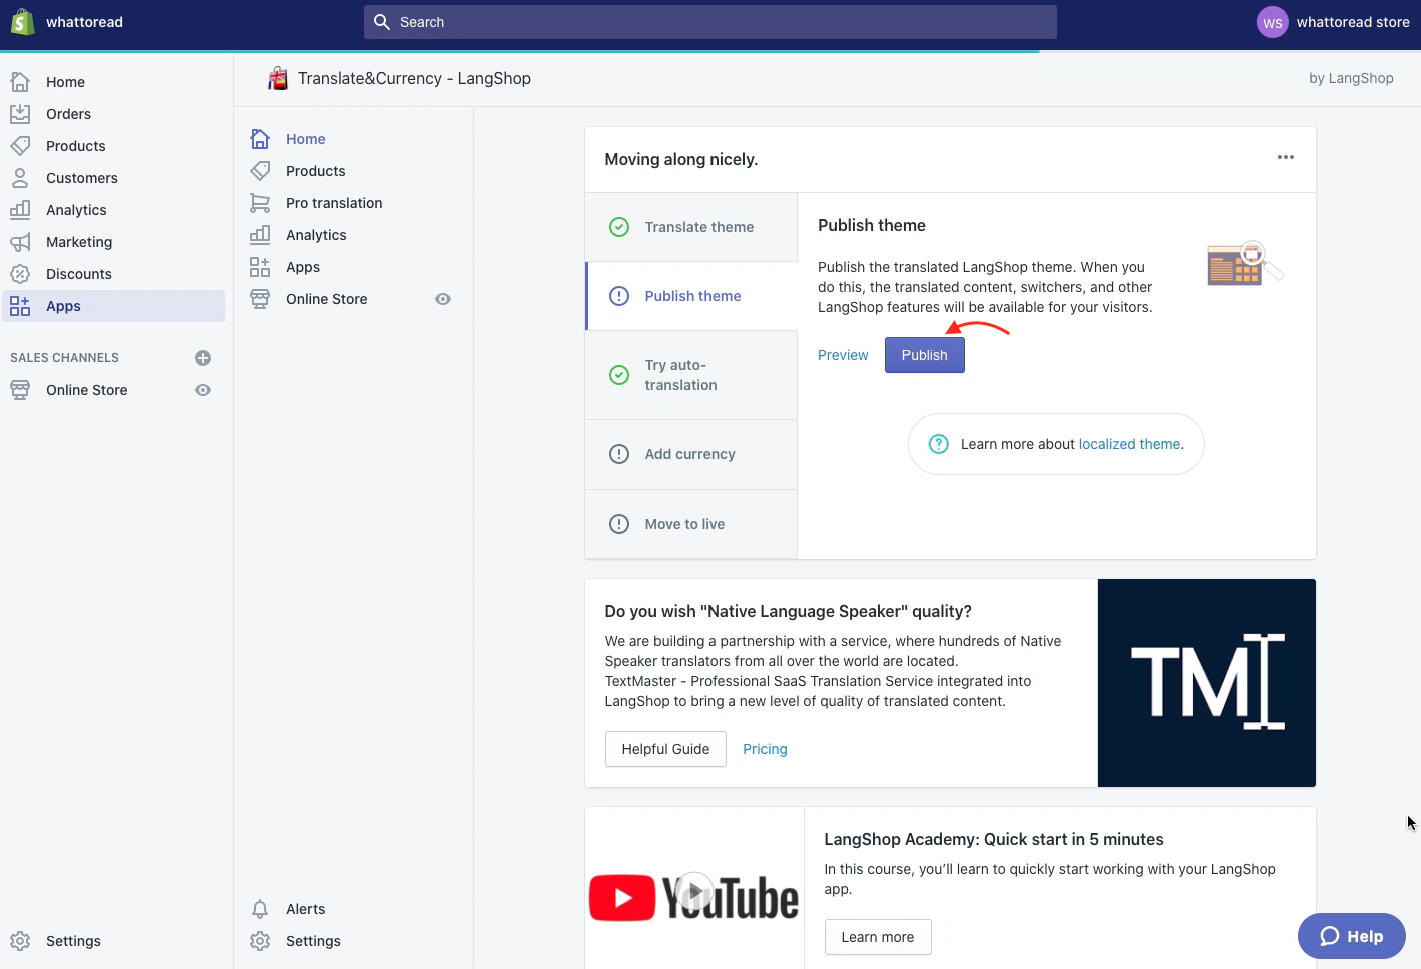Click LangShop Analytics chart icon
This screenshot has width=1421, height=969.
(260, 235)
